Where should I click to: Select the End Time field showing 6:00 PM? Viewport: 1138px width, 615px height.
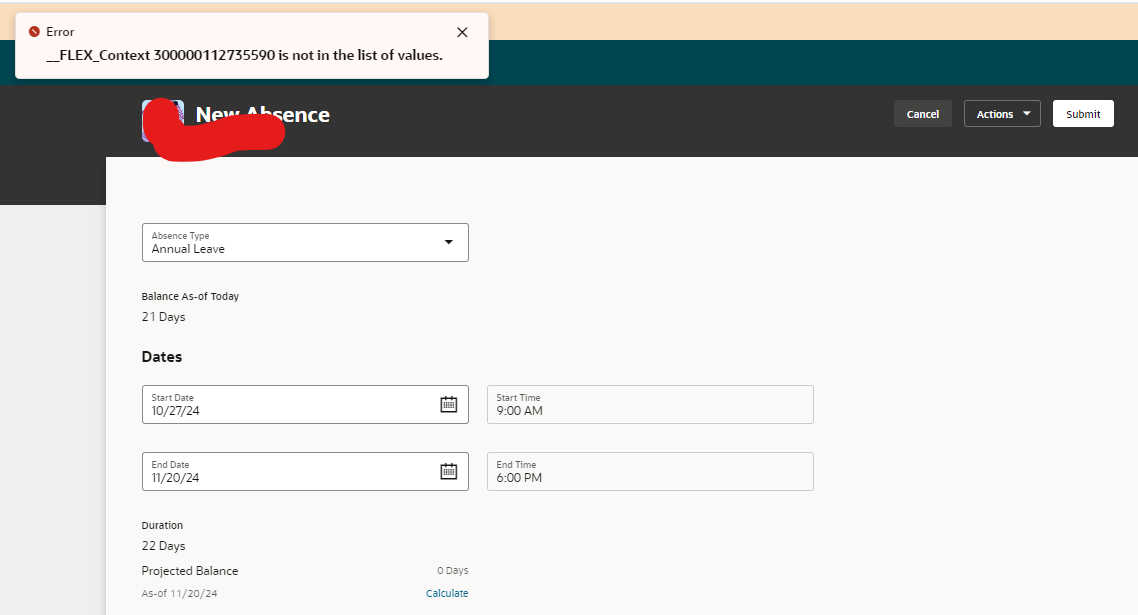(650, 471)
